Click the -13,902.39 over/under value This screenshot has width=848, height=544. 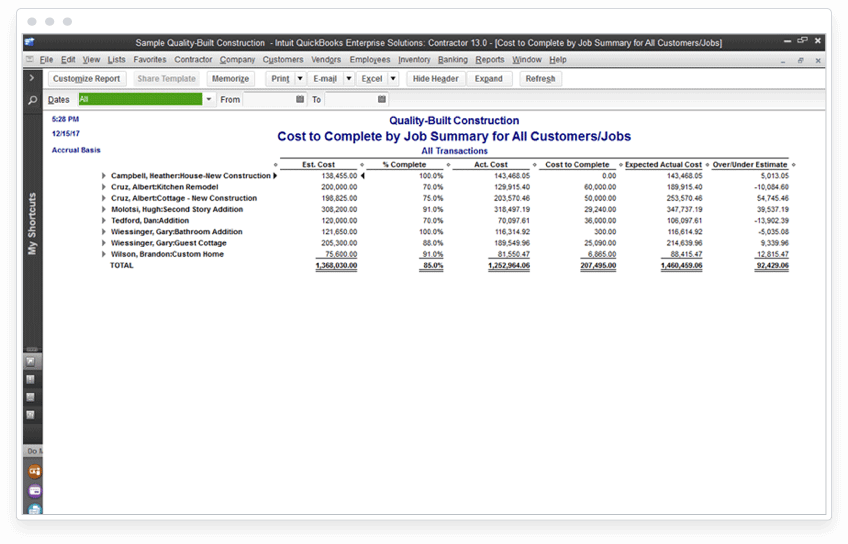tap(771, 221)
